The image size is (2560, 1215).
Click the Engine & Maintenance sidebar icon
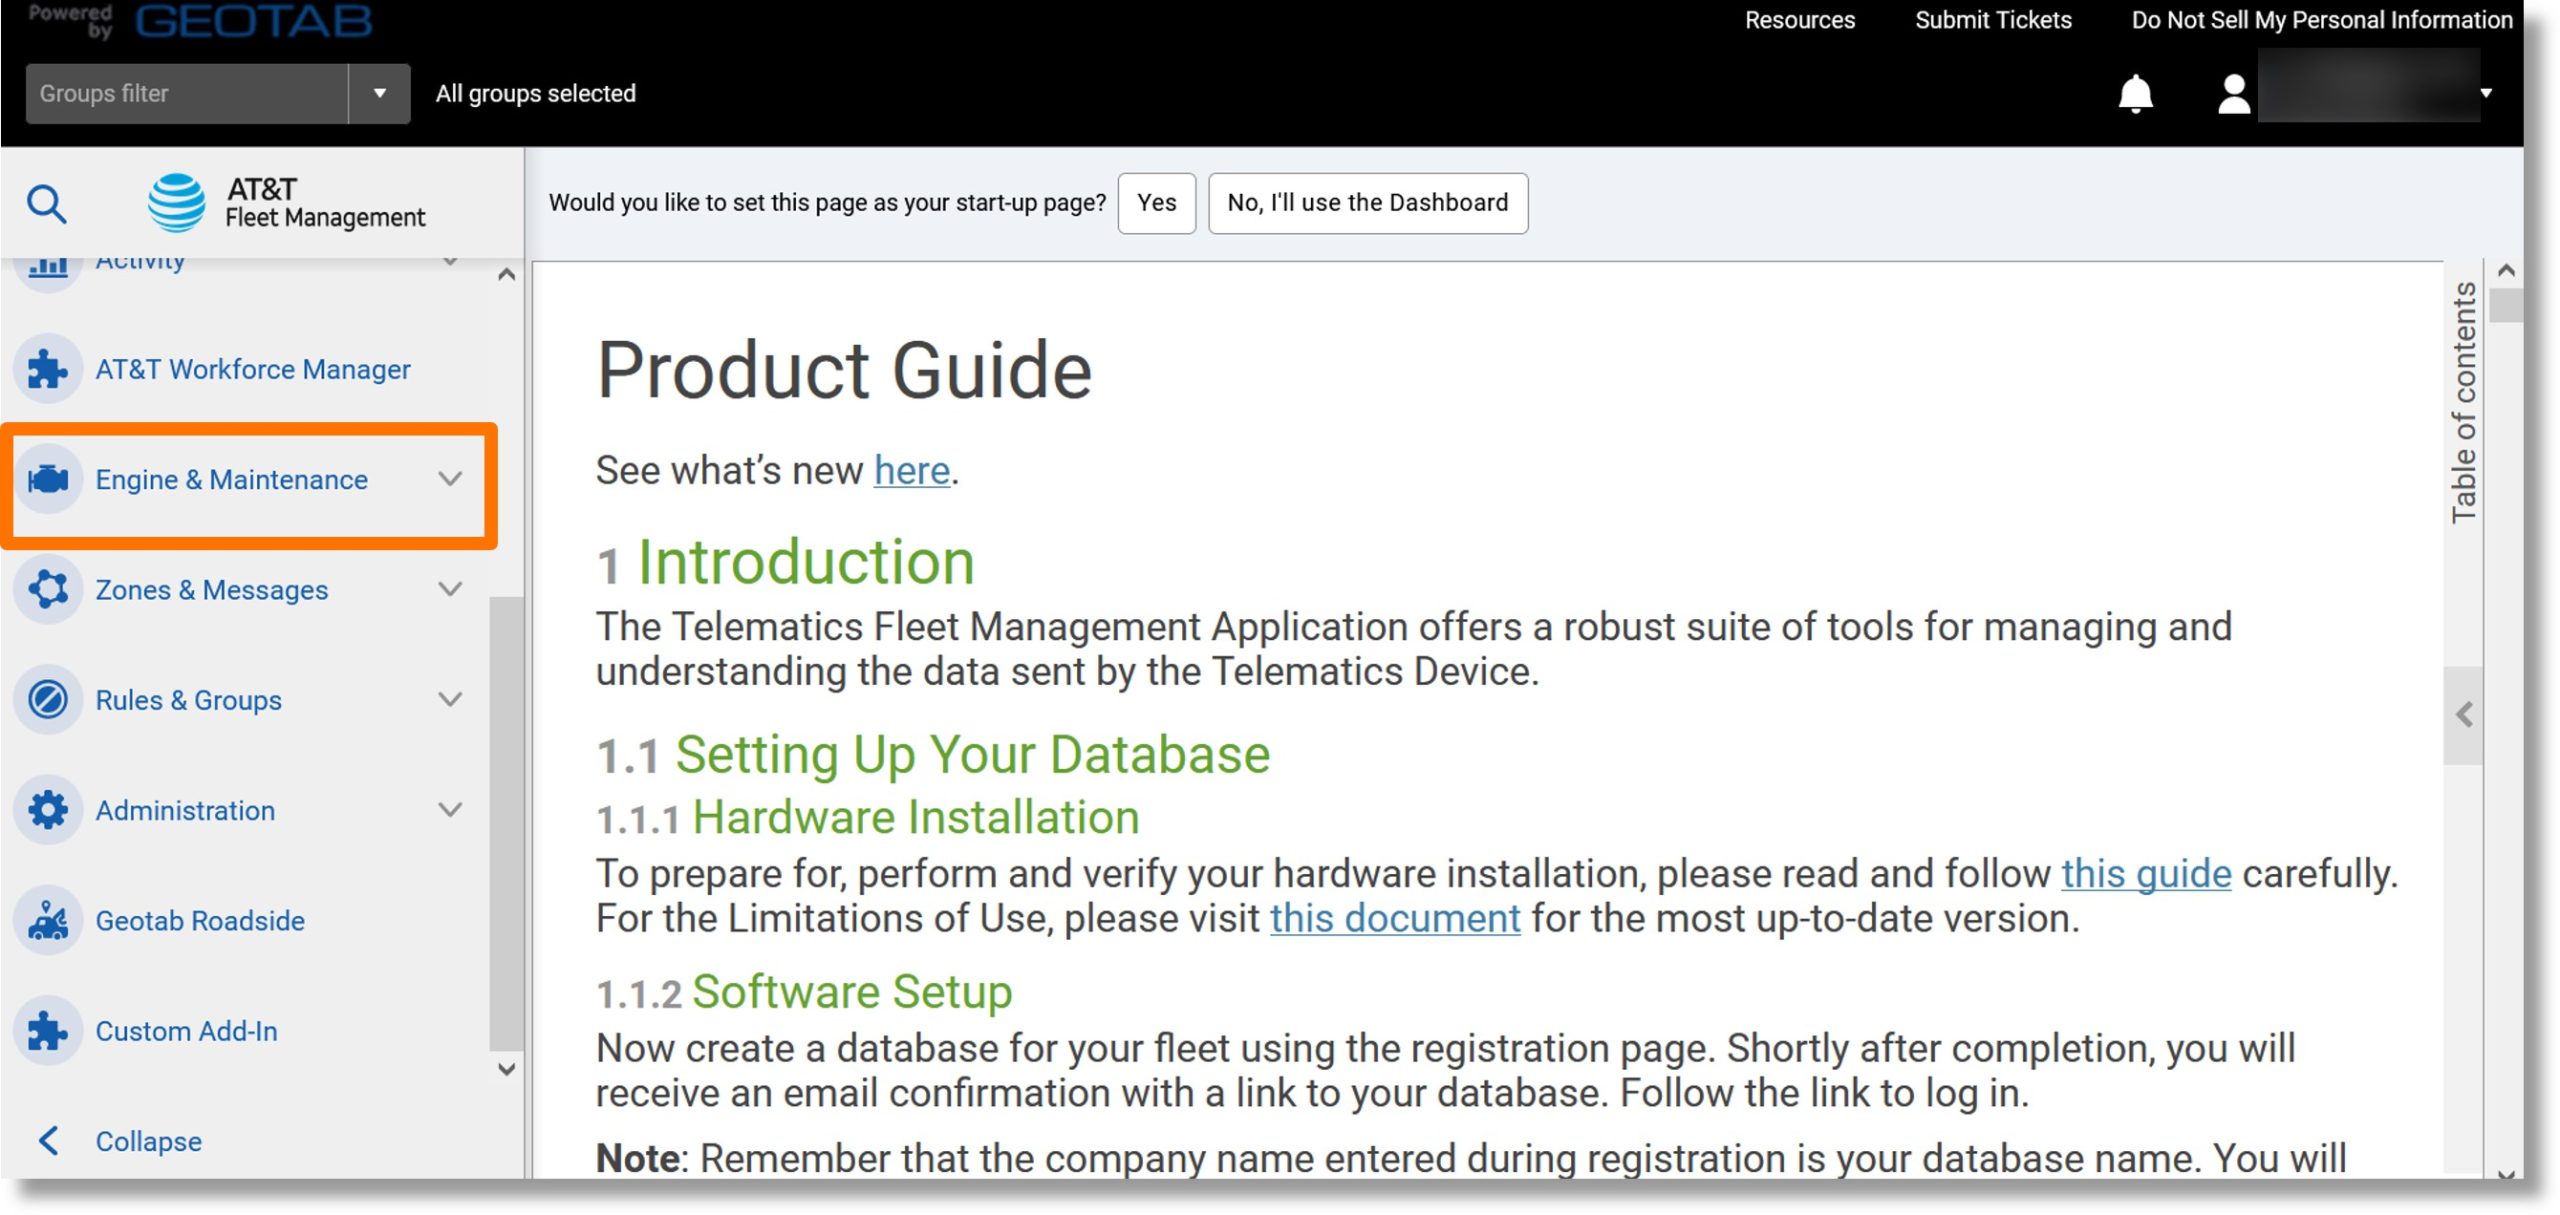click(x=47, y=478)
